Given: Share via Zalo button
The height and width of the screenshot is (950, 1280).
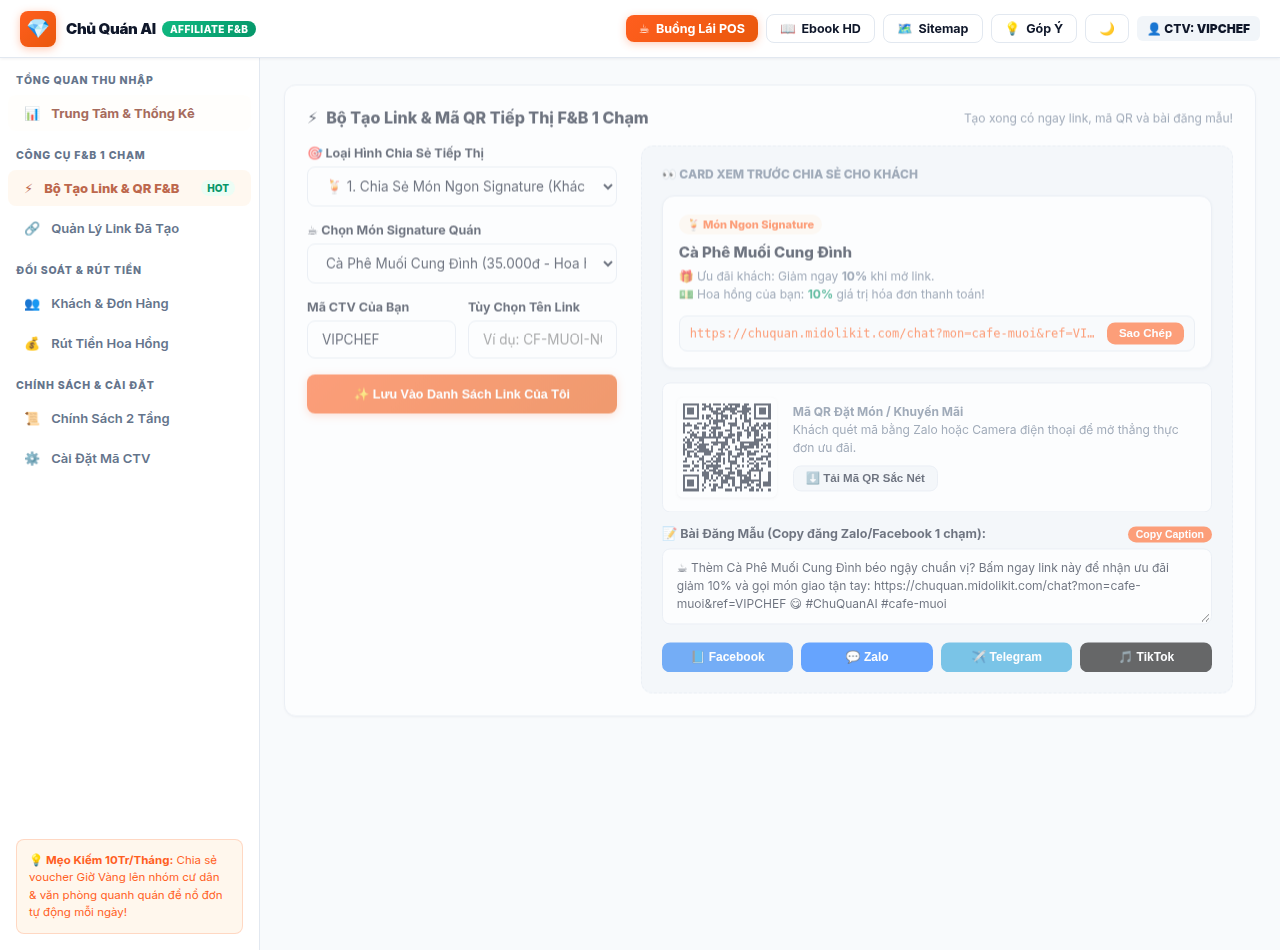Looking at the screenshot, I should coord(867,657).
